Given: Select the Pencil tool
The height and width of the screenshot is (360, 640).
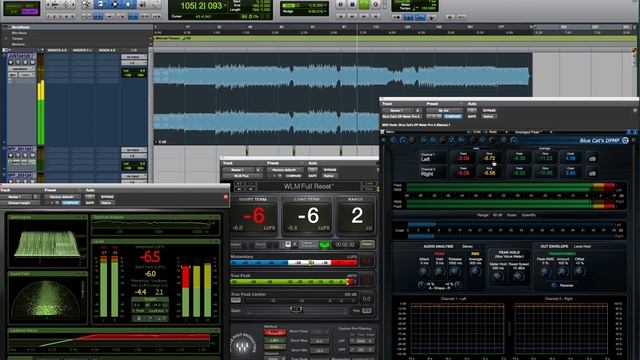Looking at the screenshot, I should (x=156, y=4).
